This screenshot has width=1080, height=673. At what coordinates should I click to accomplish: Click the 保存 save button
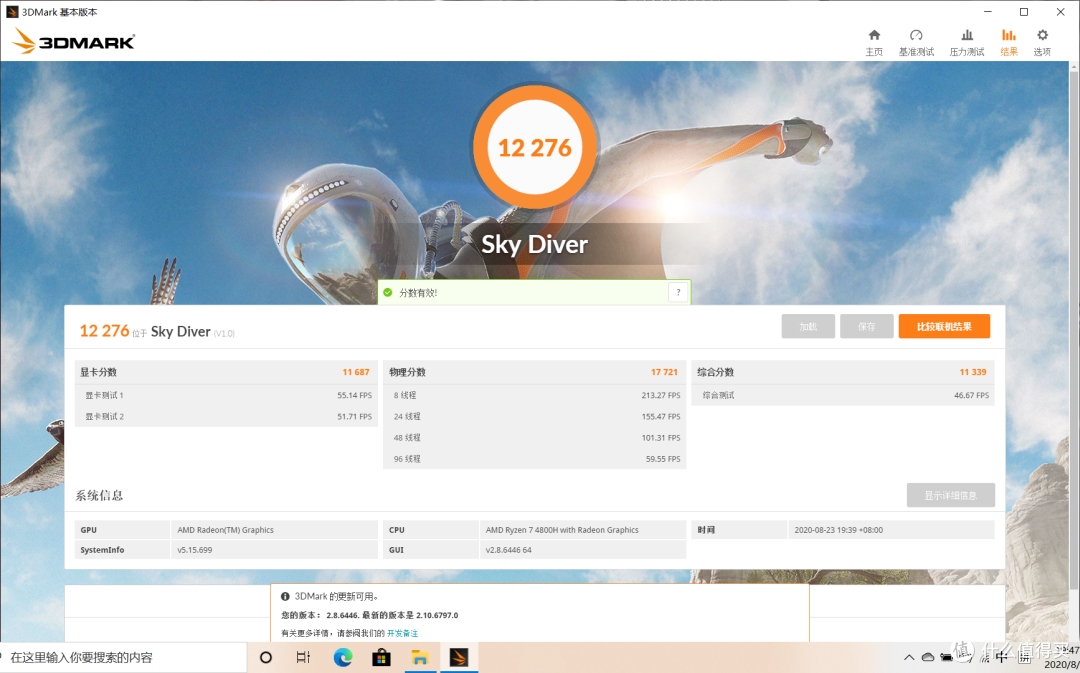pos(866,327)
